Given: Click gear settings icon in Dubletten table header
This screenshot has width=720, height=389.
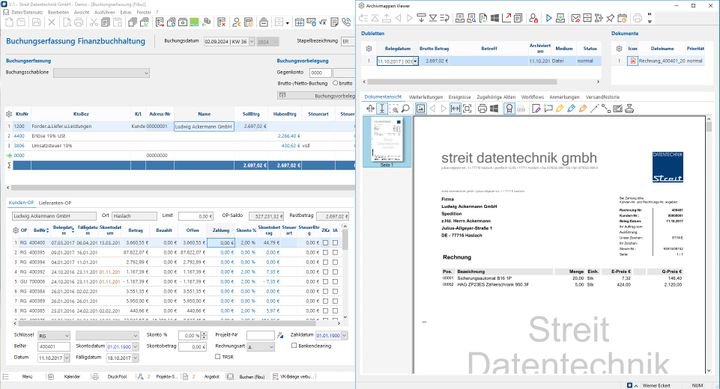Looking at the screenshot, I should pyautogui.click(x=369, y=48).
